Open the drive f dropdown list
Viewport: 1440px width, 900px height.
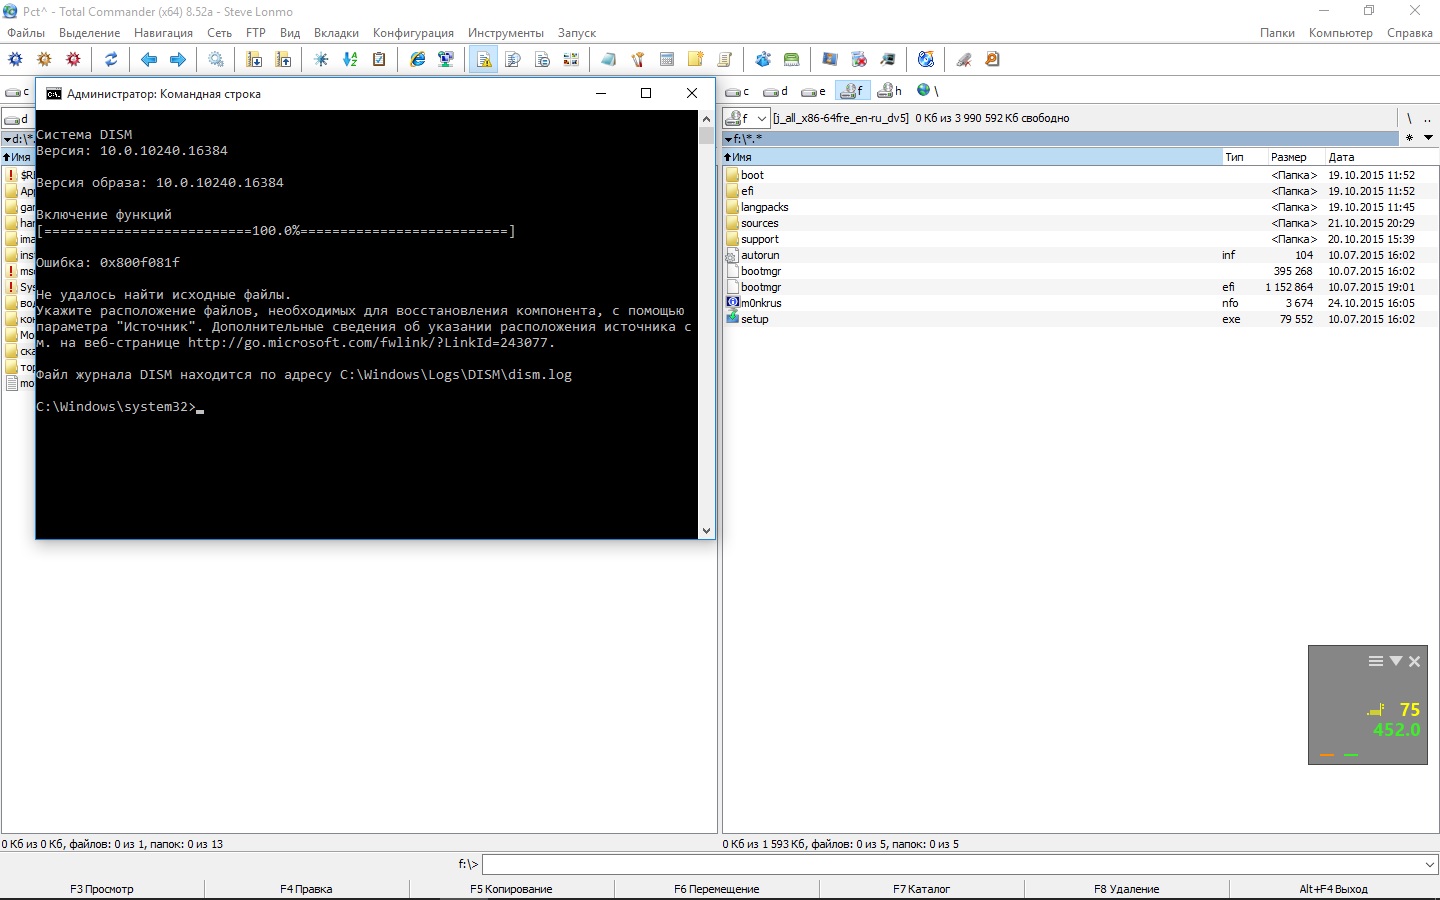tap(761, 118)
